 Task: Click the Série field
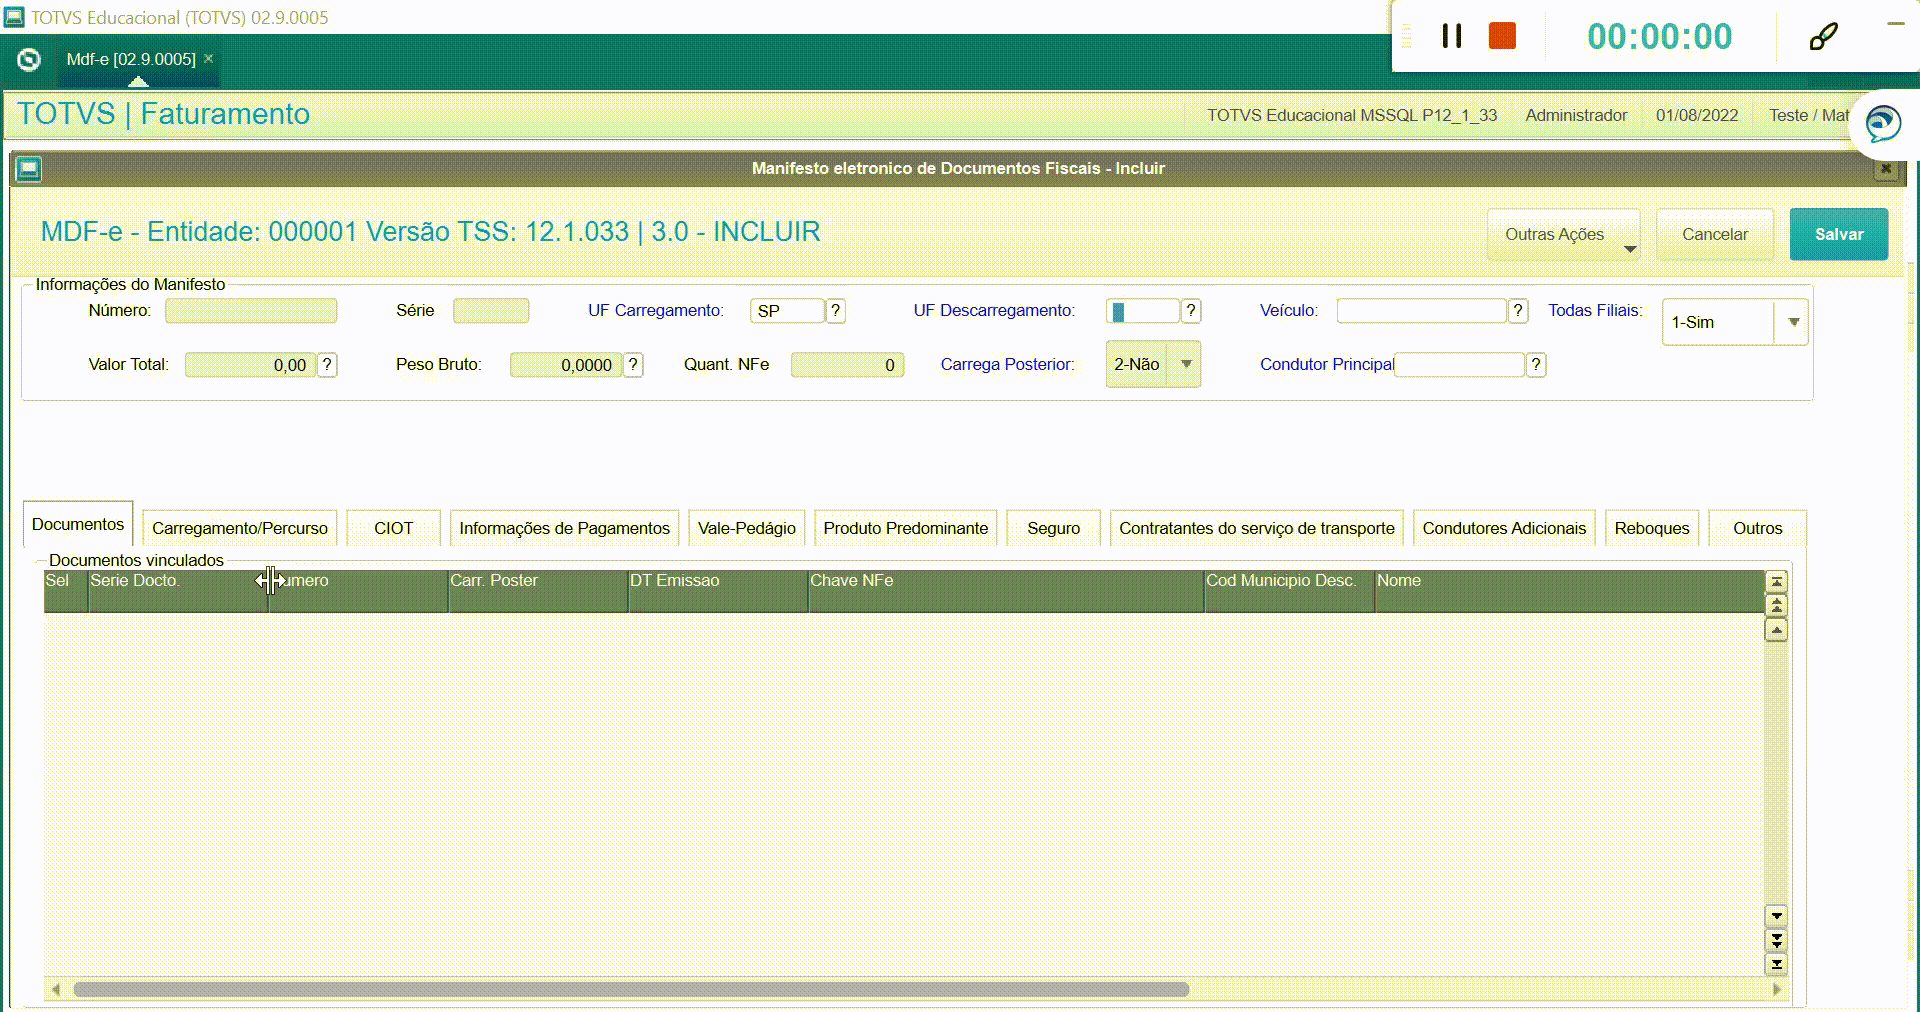[491, 311]
